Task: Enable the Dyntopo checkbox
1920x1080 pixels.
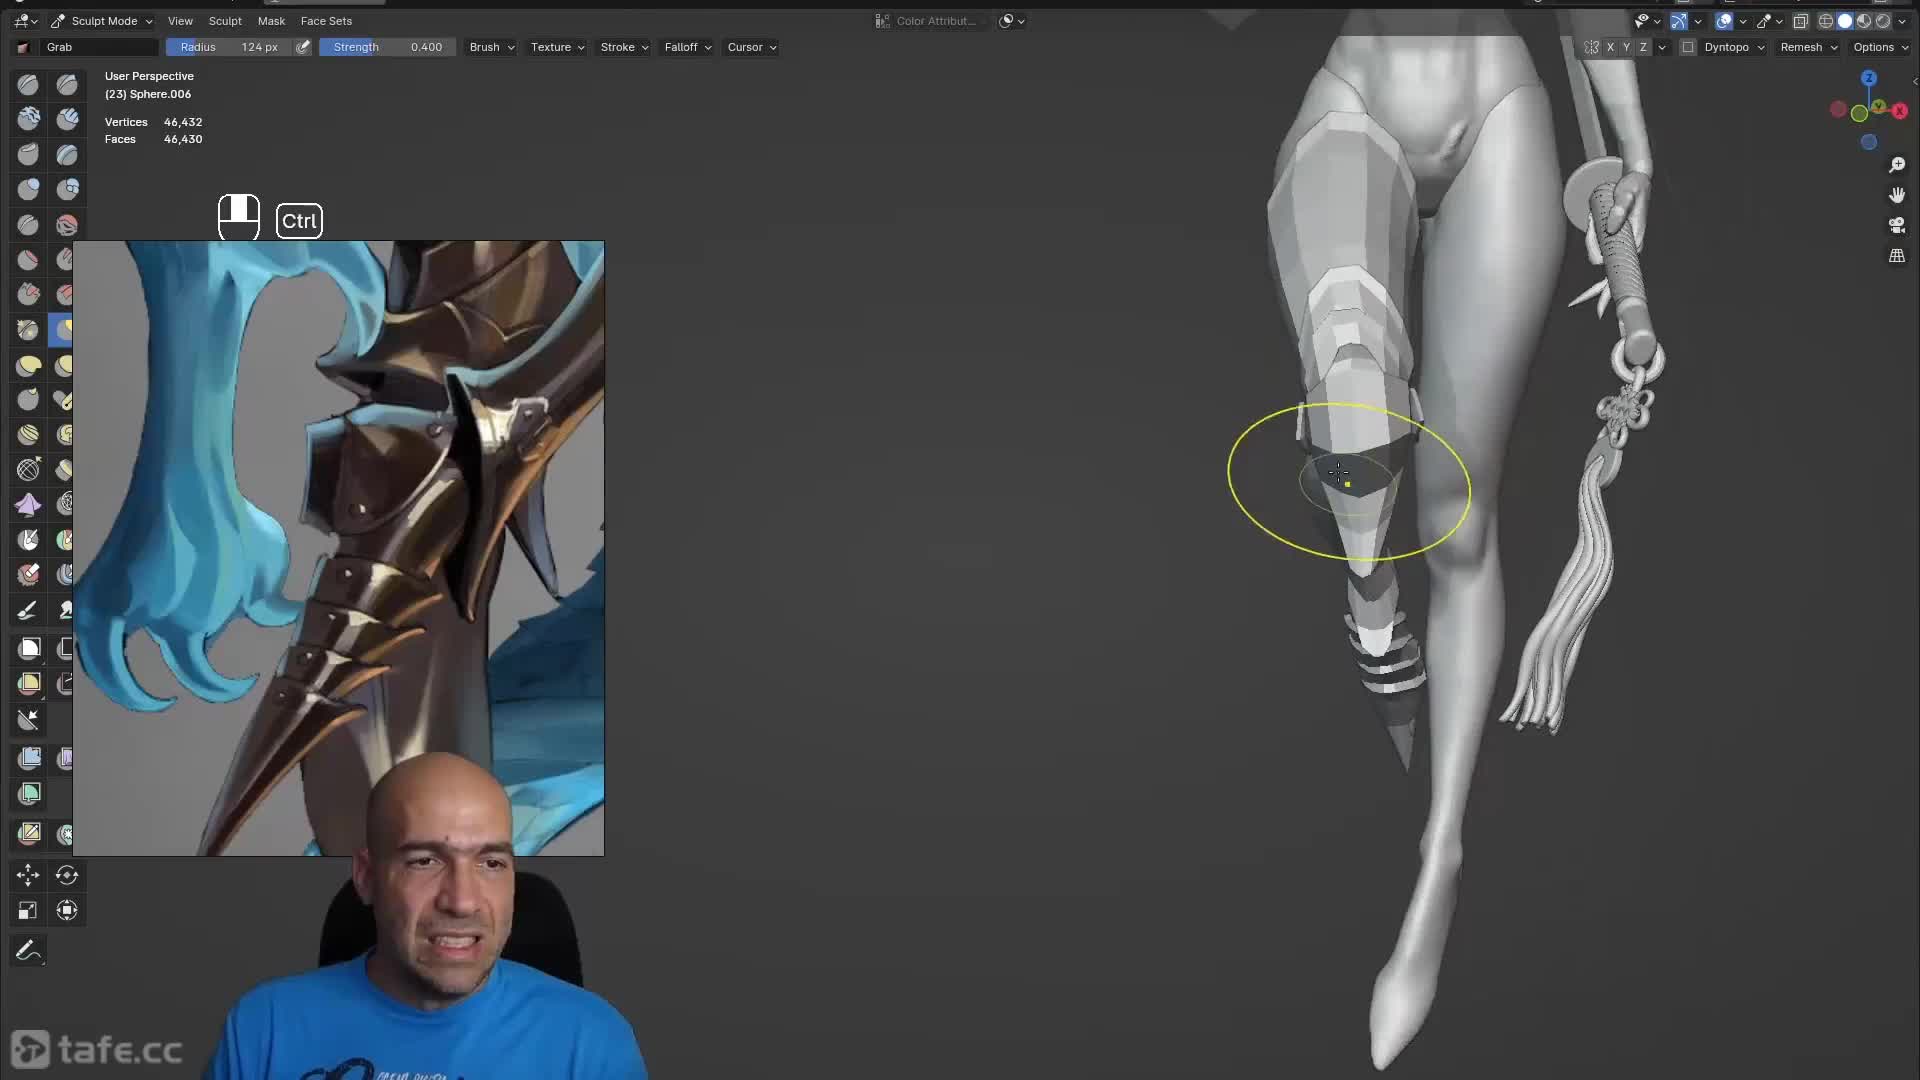Action: coord(1688,47)
